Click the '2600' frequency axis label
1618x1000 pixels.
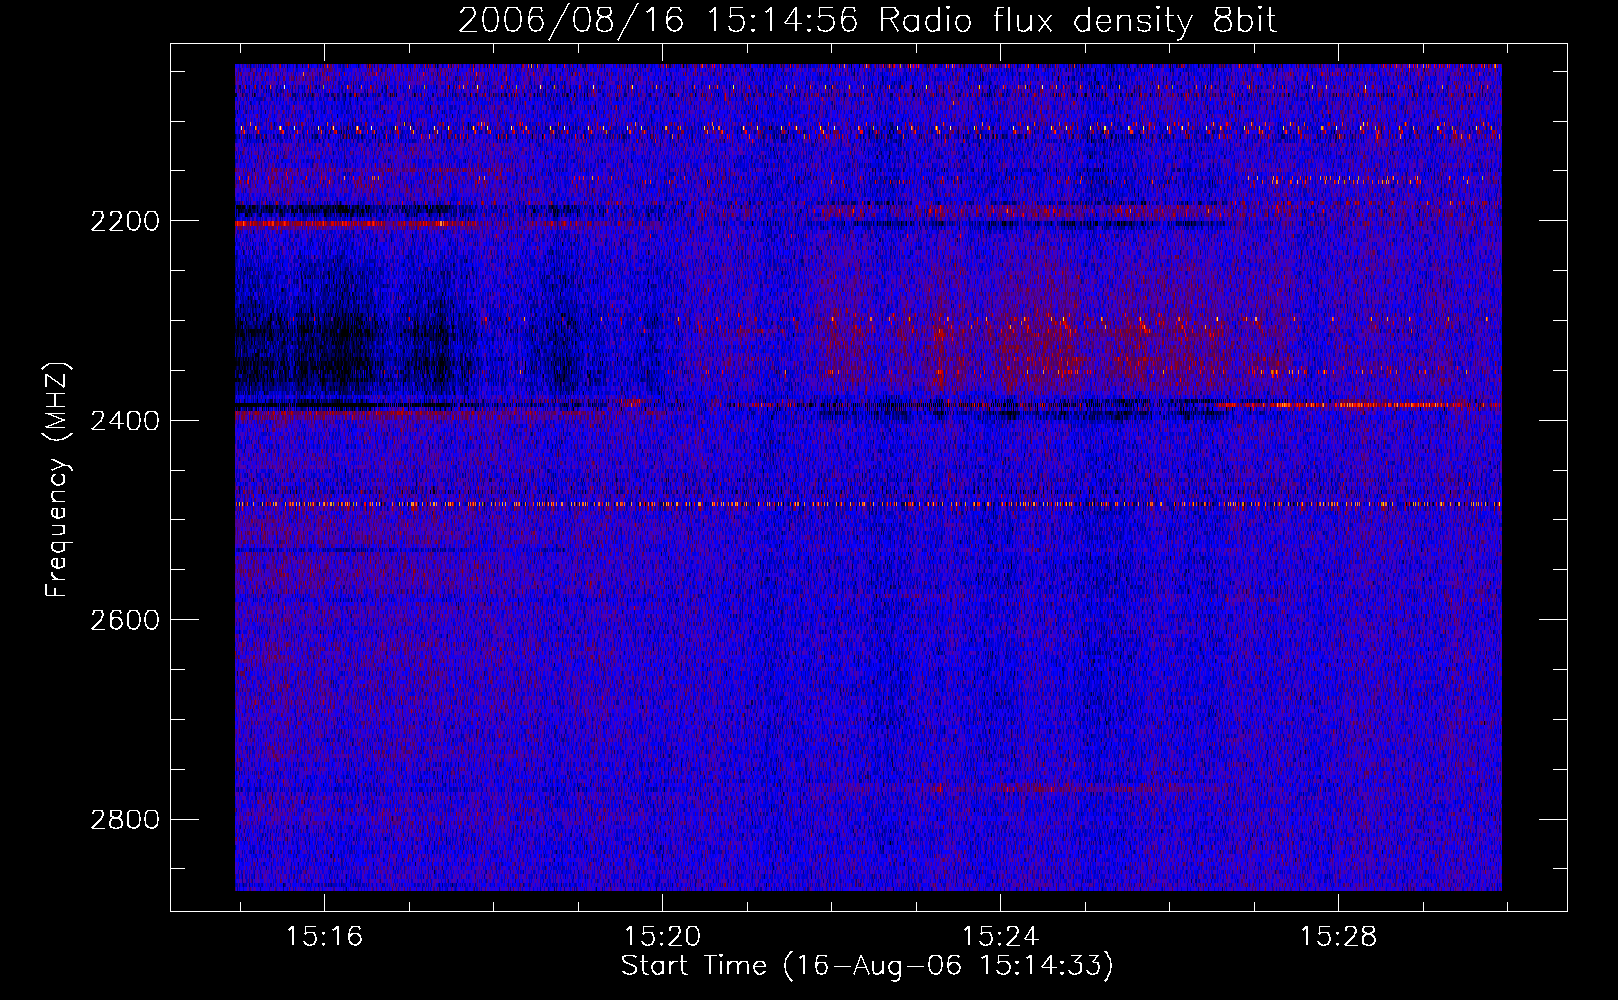(125, 620)
